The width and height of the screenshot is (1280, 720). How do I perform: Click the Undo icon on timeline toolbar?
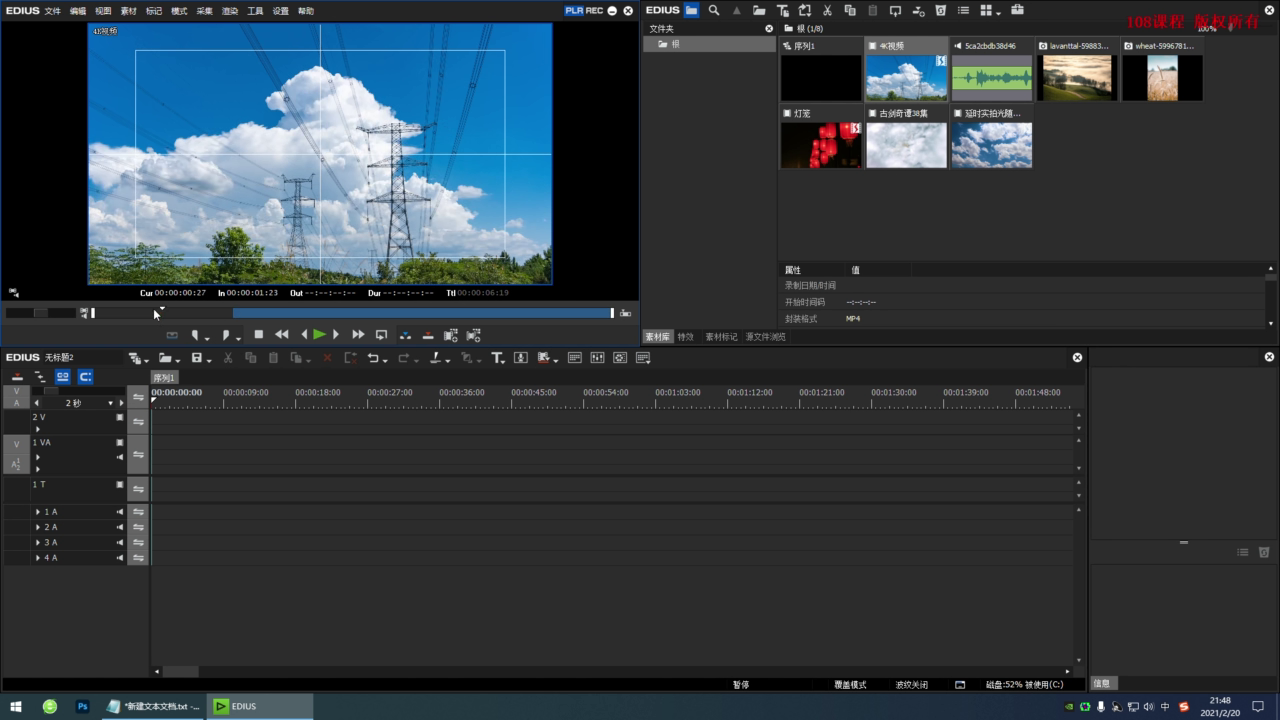pos(373,358)
